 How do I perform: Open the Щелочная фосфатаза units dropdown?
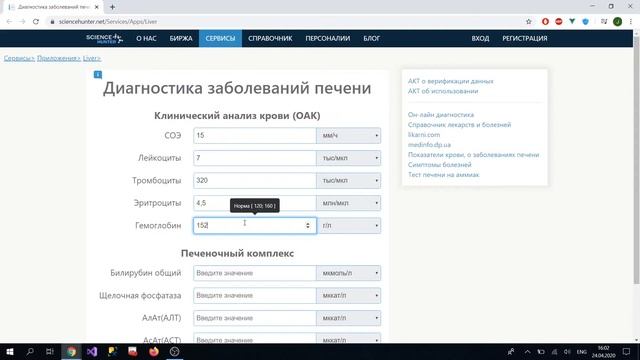(348, 296)
